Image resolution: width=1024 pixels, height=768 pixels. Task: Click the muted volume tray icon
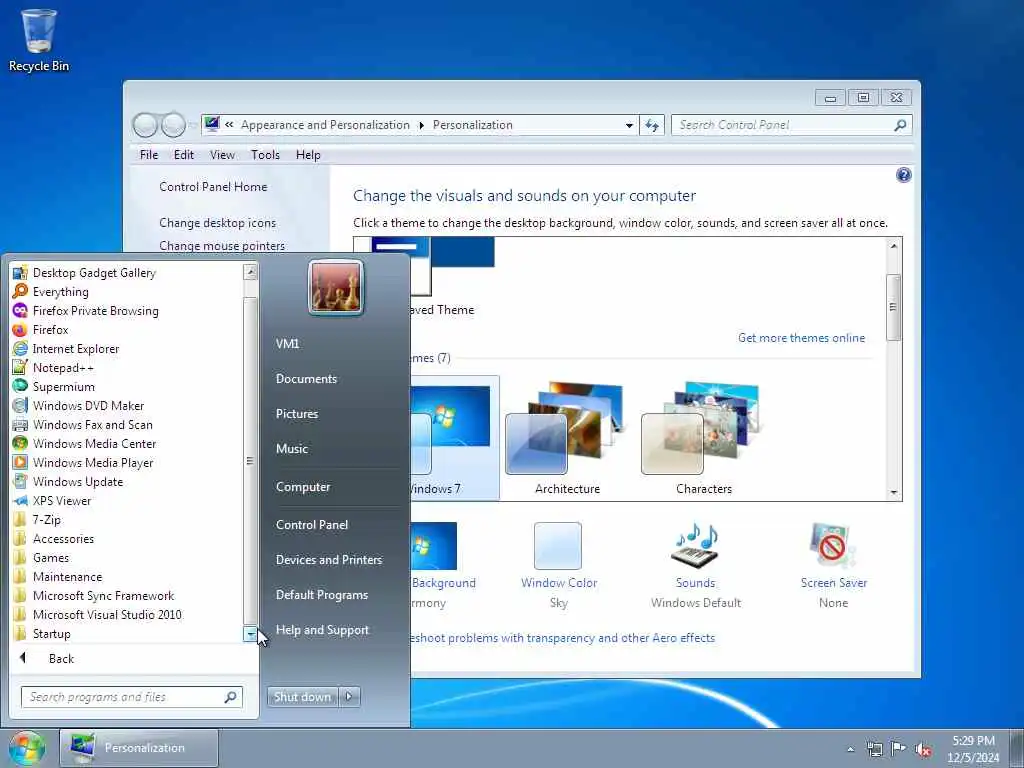[923, 749]
